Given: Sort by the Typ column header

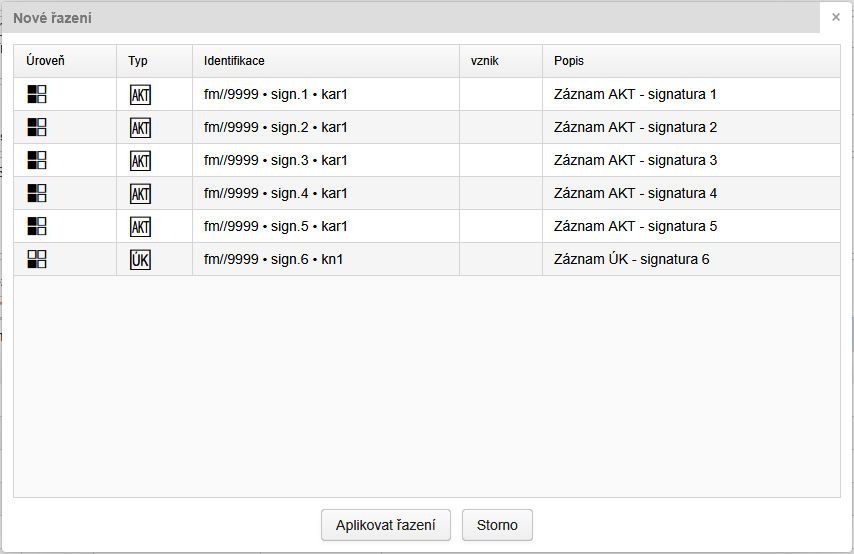Looking at the screenshot, I should 138,61.
